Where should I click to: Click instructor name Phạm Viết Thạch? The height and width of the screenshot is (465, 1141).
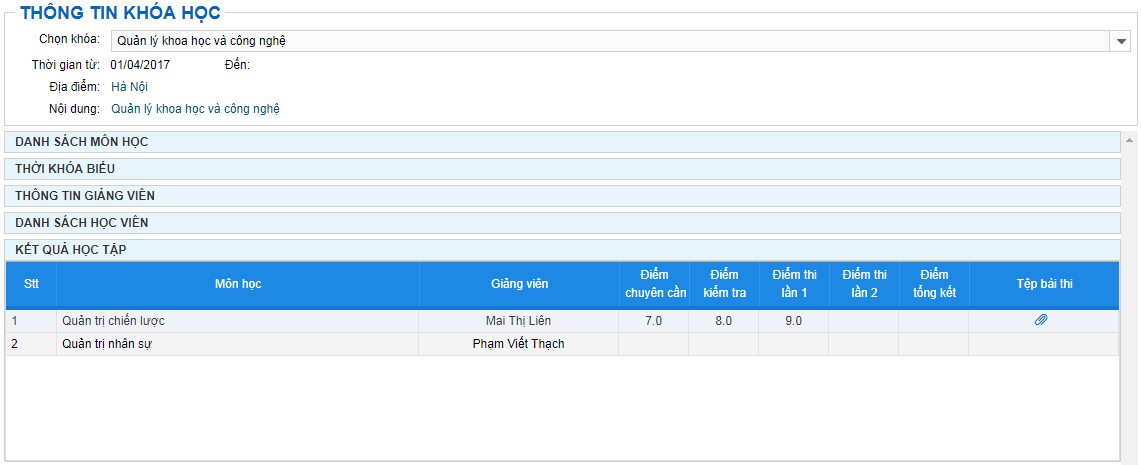pyautogui.click(x=518, y=344)
